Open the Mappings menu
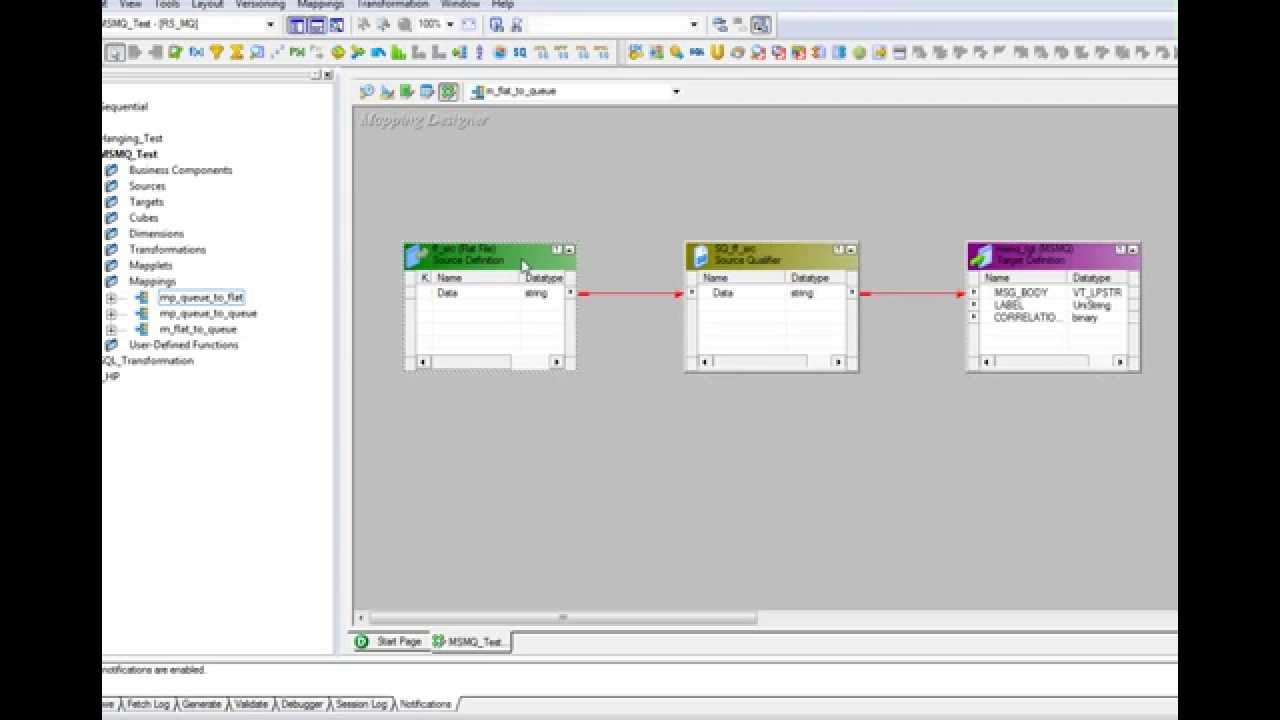Screen dimensions: 1280x720 321,4
